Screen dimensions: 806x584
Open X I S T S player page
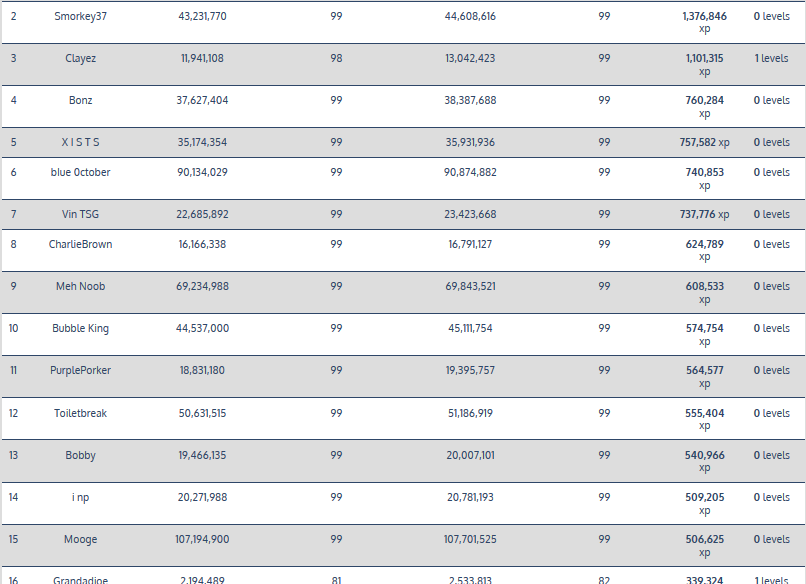pos(80,142)
